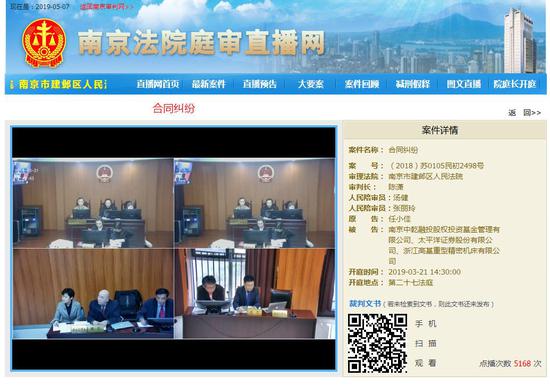
Task: Select the case number (2018)苏0105民初2498号
Action: click(436, 166)
